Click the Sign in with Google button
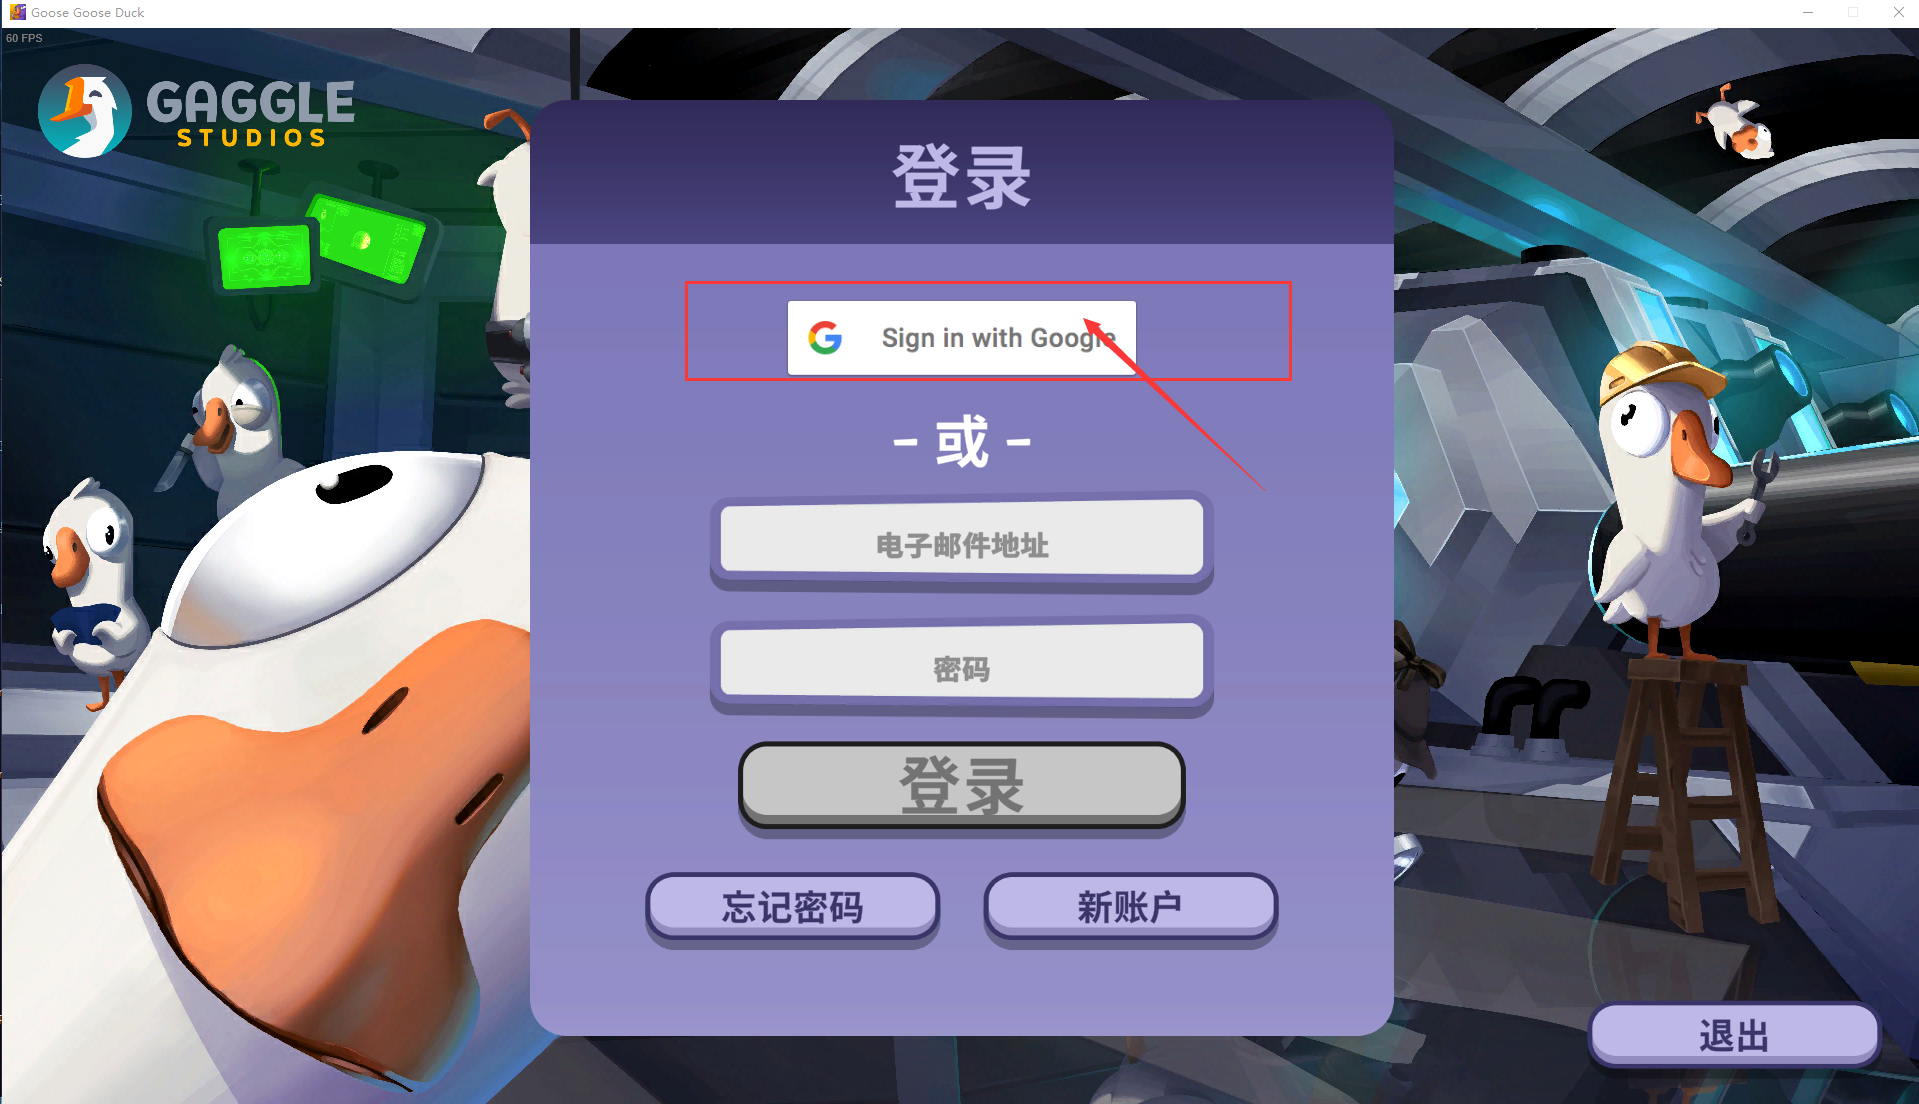 961,338
